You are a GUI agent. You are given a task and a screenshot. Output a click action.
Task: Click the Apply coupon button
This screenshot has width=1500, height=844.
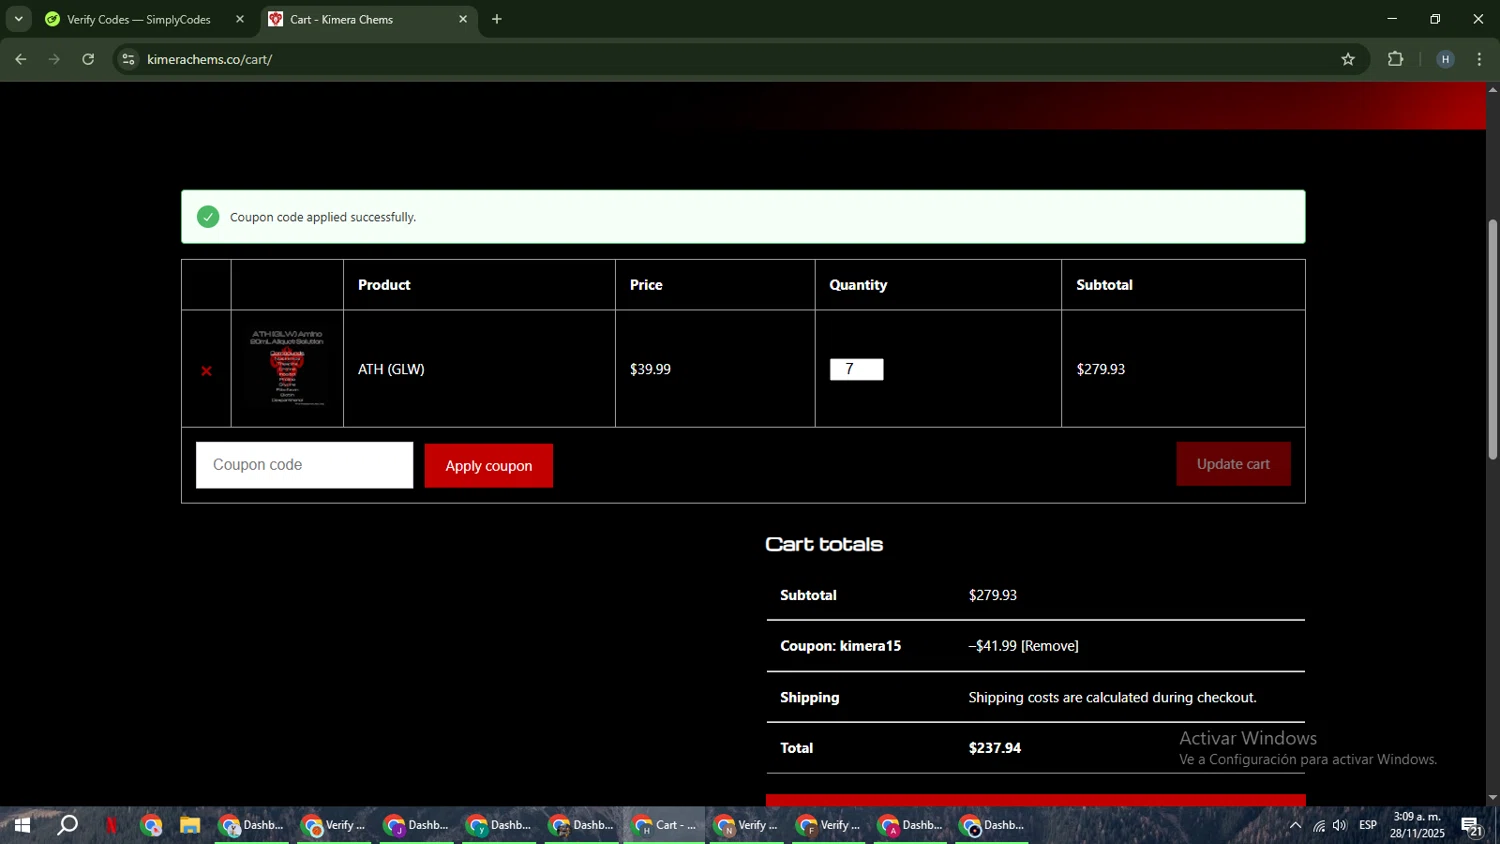tap(488, 466)
